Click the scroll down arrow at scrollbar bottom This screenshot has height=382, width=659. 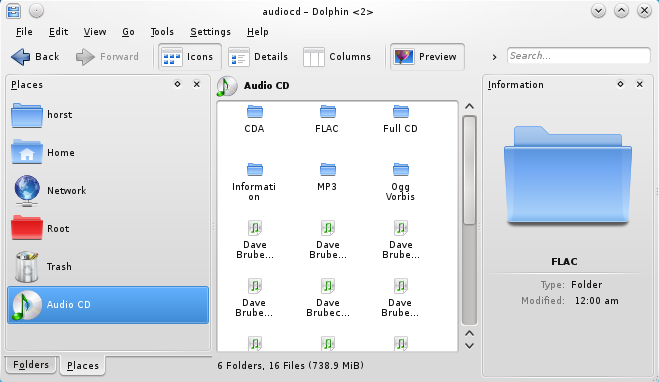click(469, 346)
